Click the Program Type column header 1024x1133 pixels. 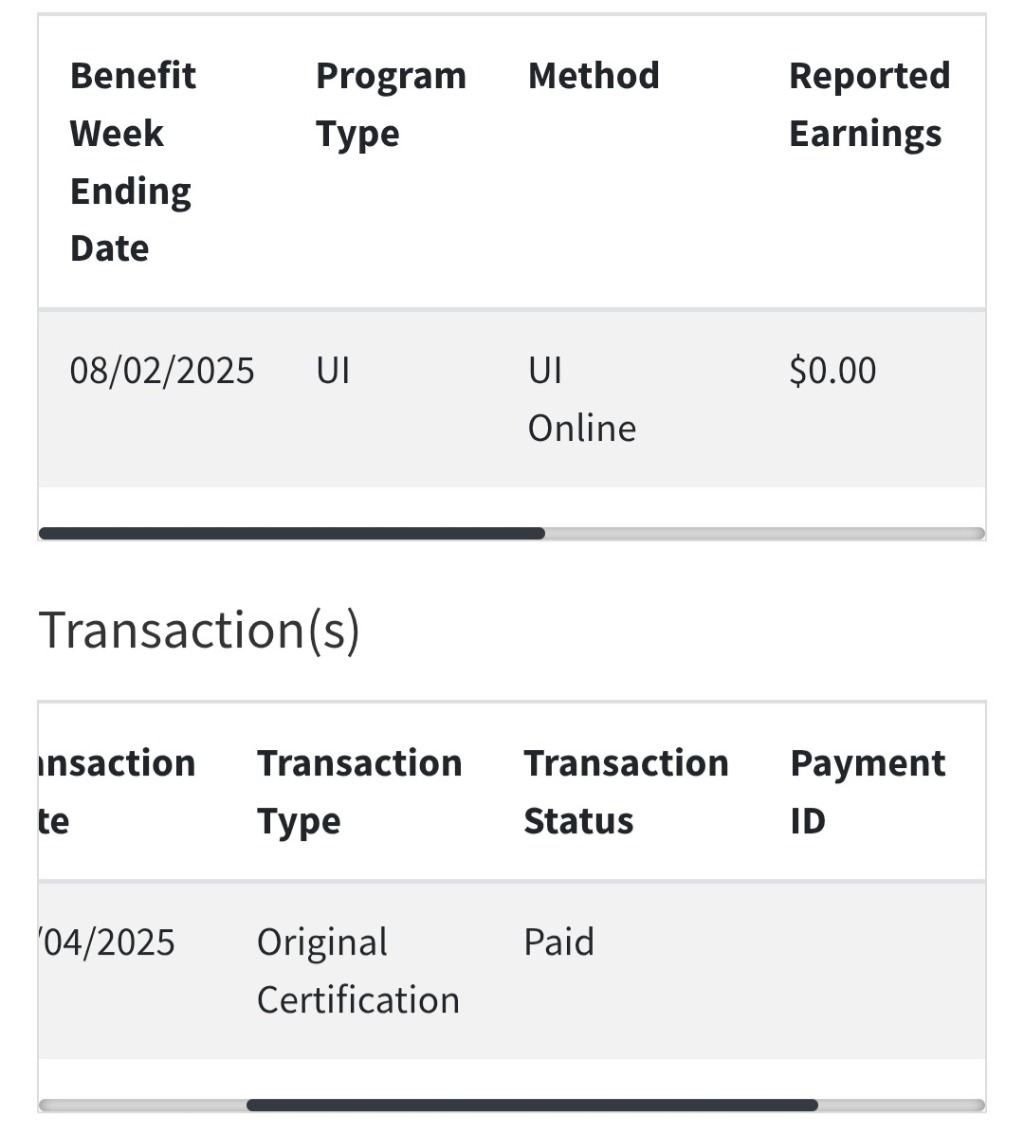390,105
